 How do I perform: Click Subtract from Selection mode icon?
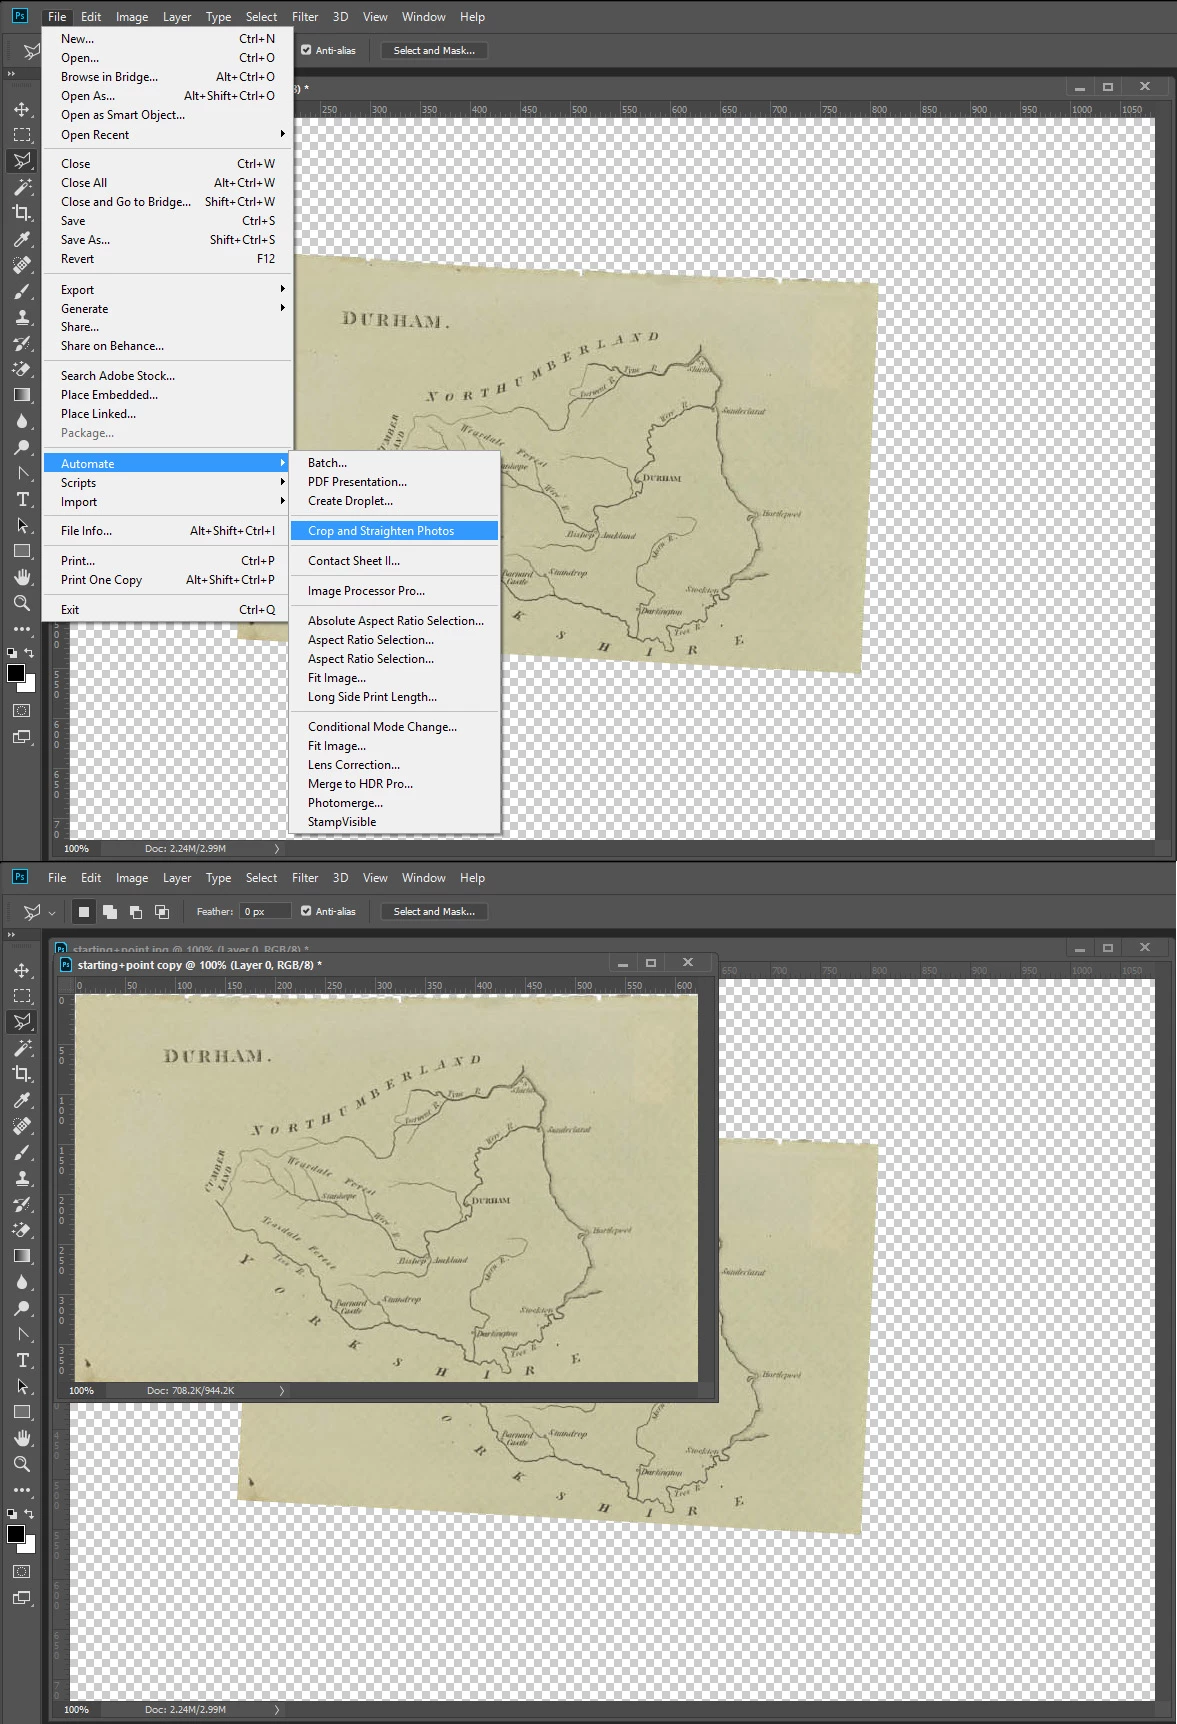(x=136, y=911)
